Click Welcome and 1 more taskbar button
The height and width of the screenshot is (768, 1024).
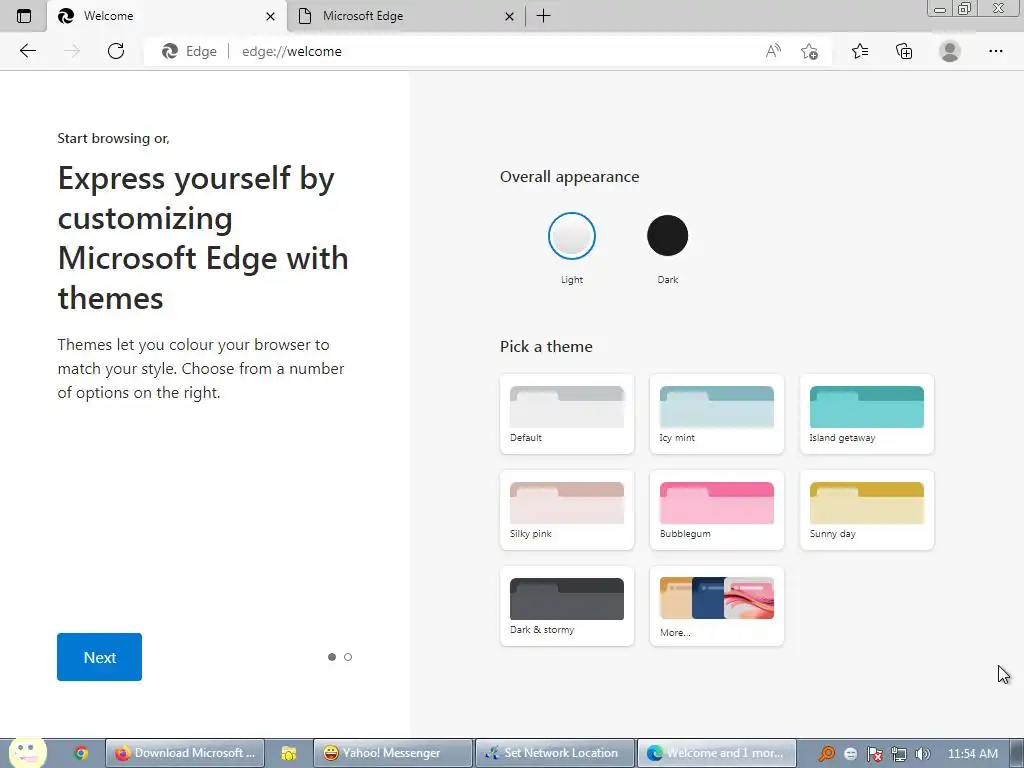716,753
